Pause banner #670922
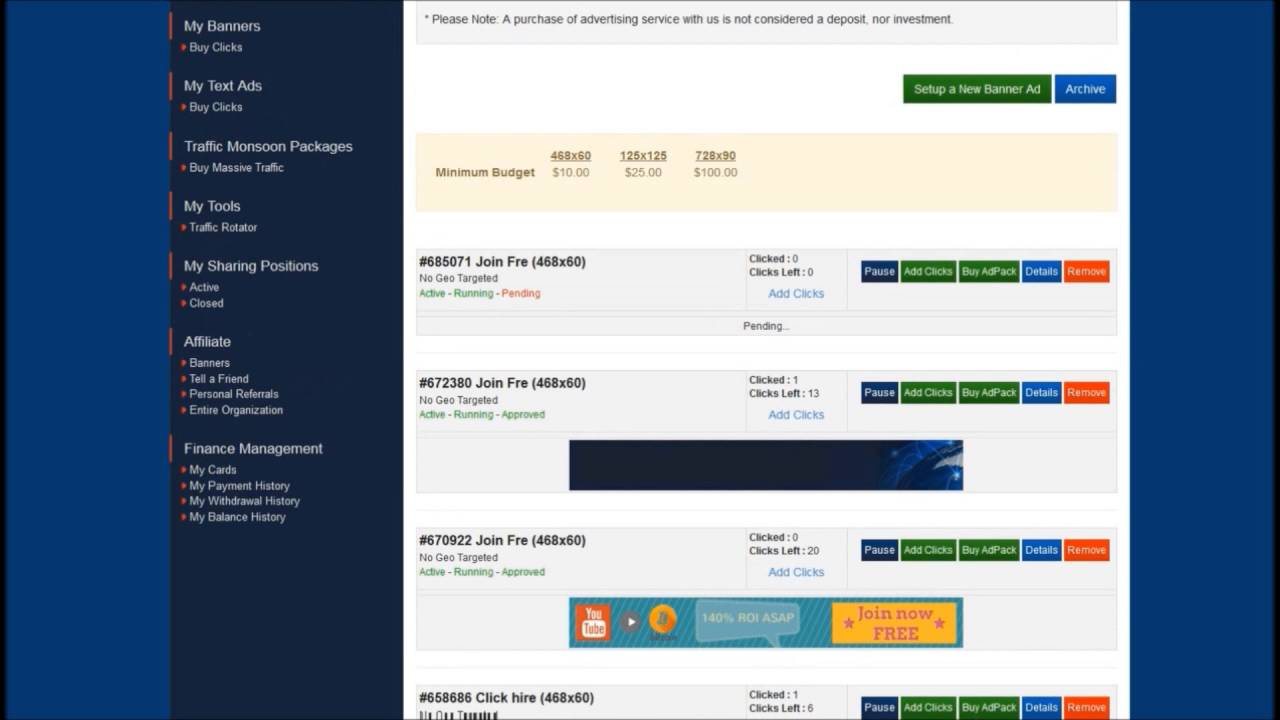 [879, 550]
